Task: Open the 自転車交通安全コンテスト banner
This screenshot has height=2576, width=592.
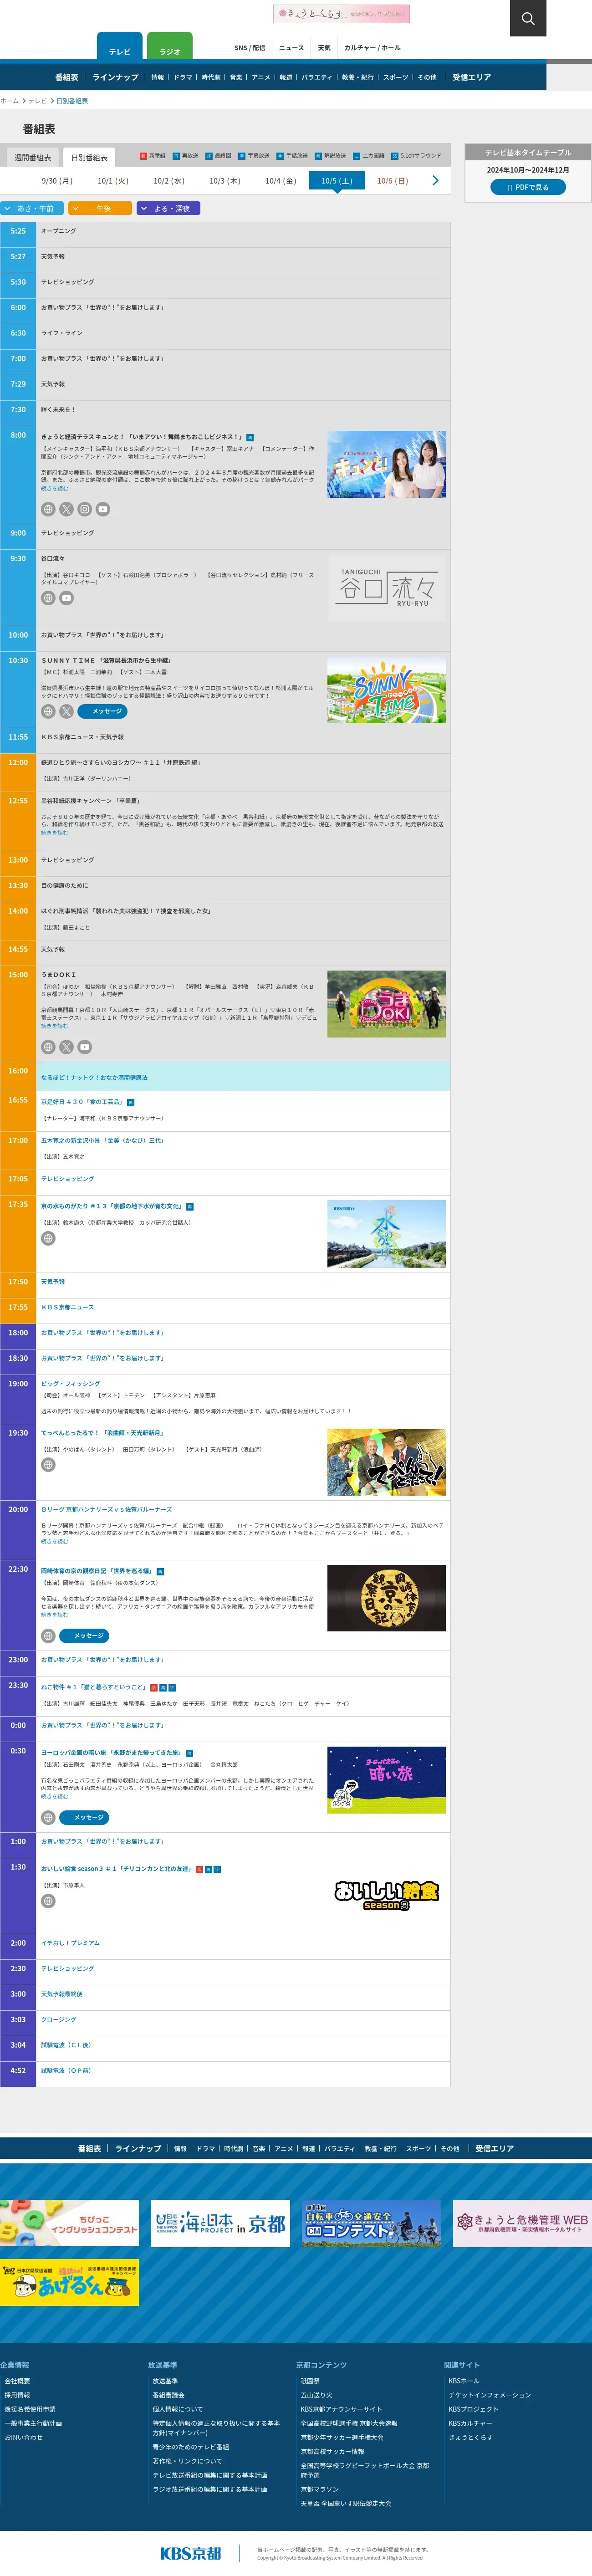Action: pyautogui.click(x=371, y=2223)
